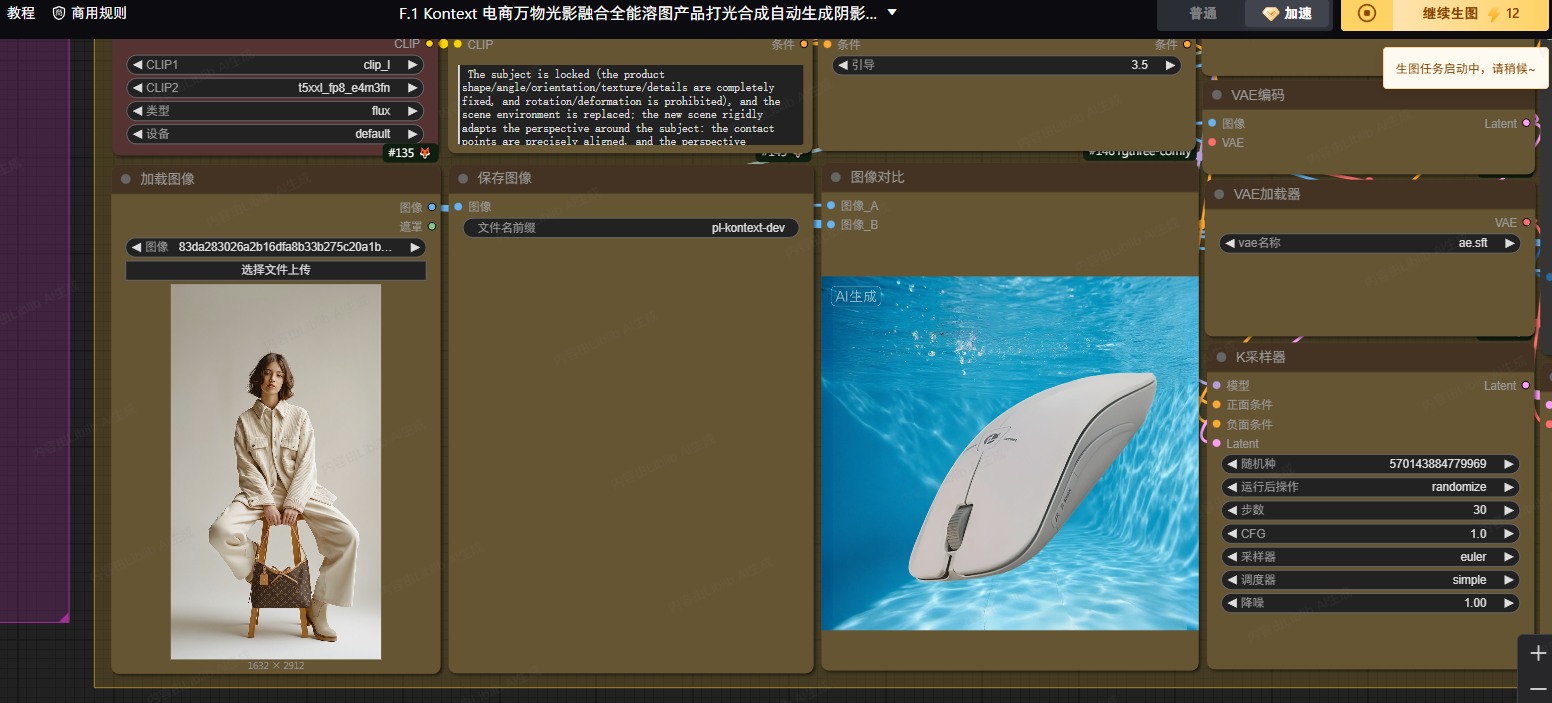The width and height of the screenshot is (1552, 703).
Task: Click the collapse dot on K采样器 node
Action: [1221, 357]
